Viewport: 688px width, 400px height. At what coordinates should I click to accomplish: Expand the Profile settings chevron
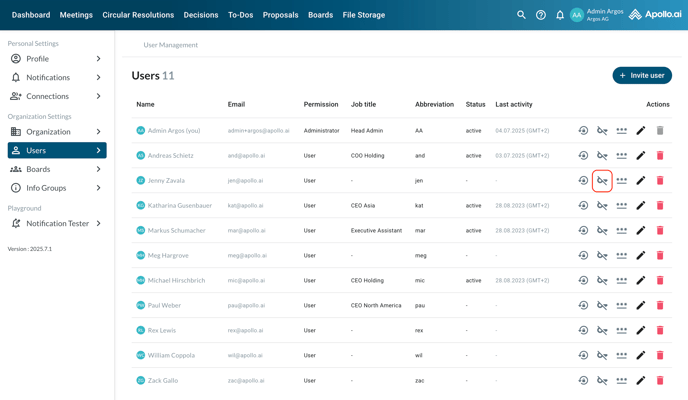(x=98, y=59)
